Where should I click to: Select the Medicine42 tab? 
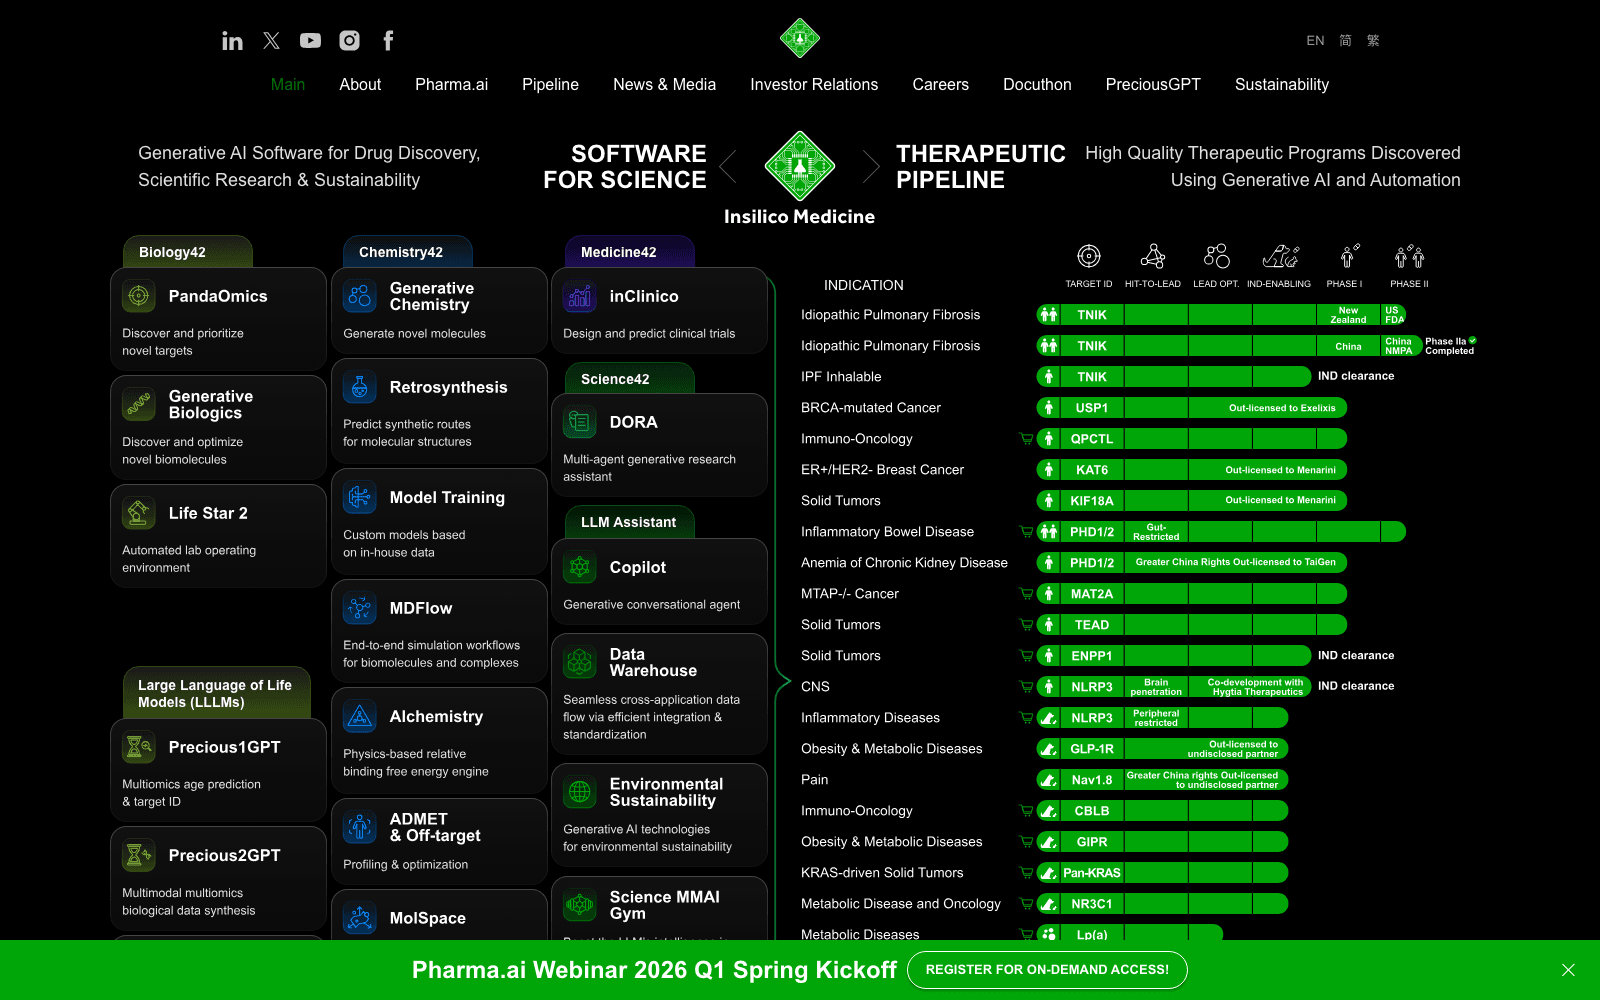[x=630, y=252]
